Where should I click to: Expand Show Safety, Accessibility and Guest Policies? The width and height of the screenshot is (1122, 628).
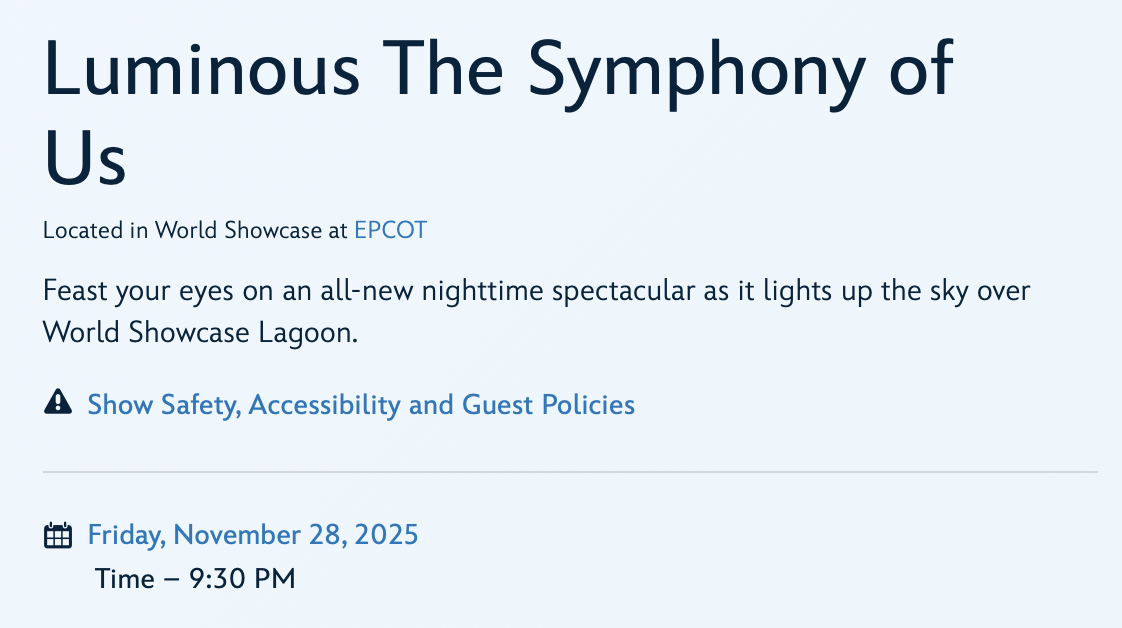tap(361, 404)
